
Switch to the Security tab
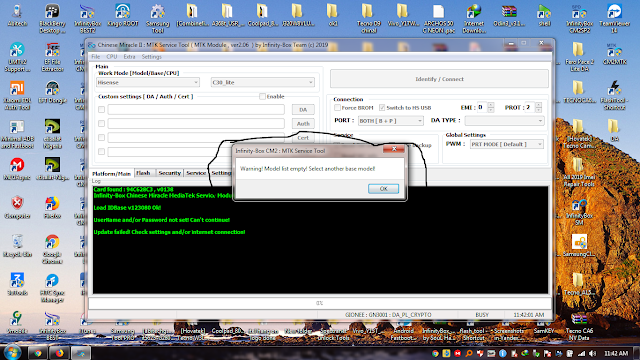tap(169, 173)
